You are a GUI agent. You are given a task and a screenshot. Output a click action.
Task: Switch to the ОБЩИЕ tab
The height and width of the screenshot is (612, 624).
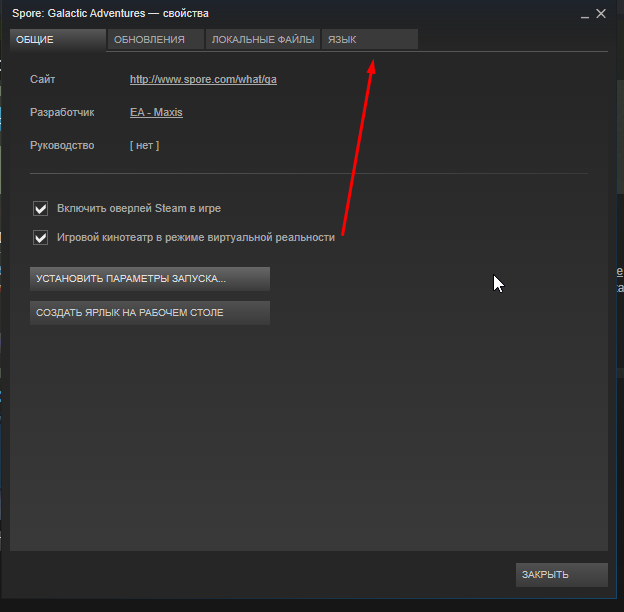(x=58, y=39)
